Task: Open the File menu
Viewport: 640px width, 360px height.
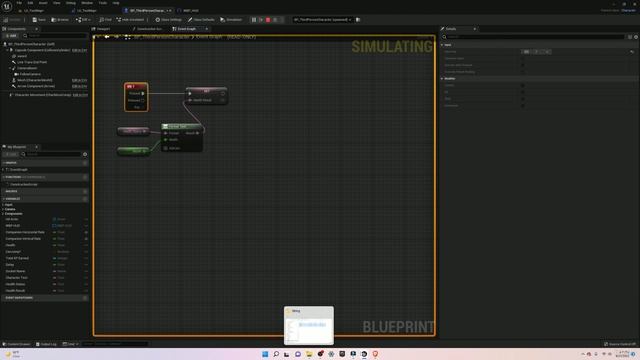Action: 19,3
